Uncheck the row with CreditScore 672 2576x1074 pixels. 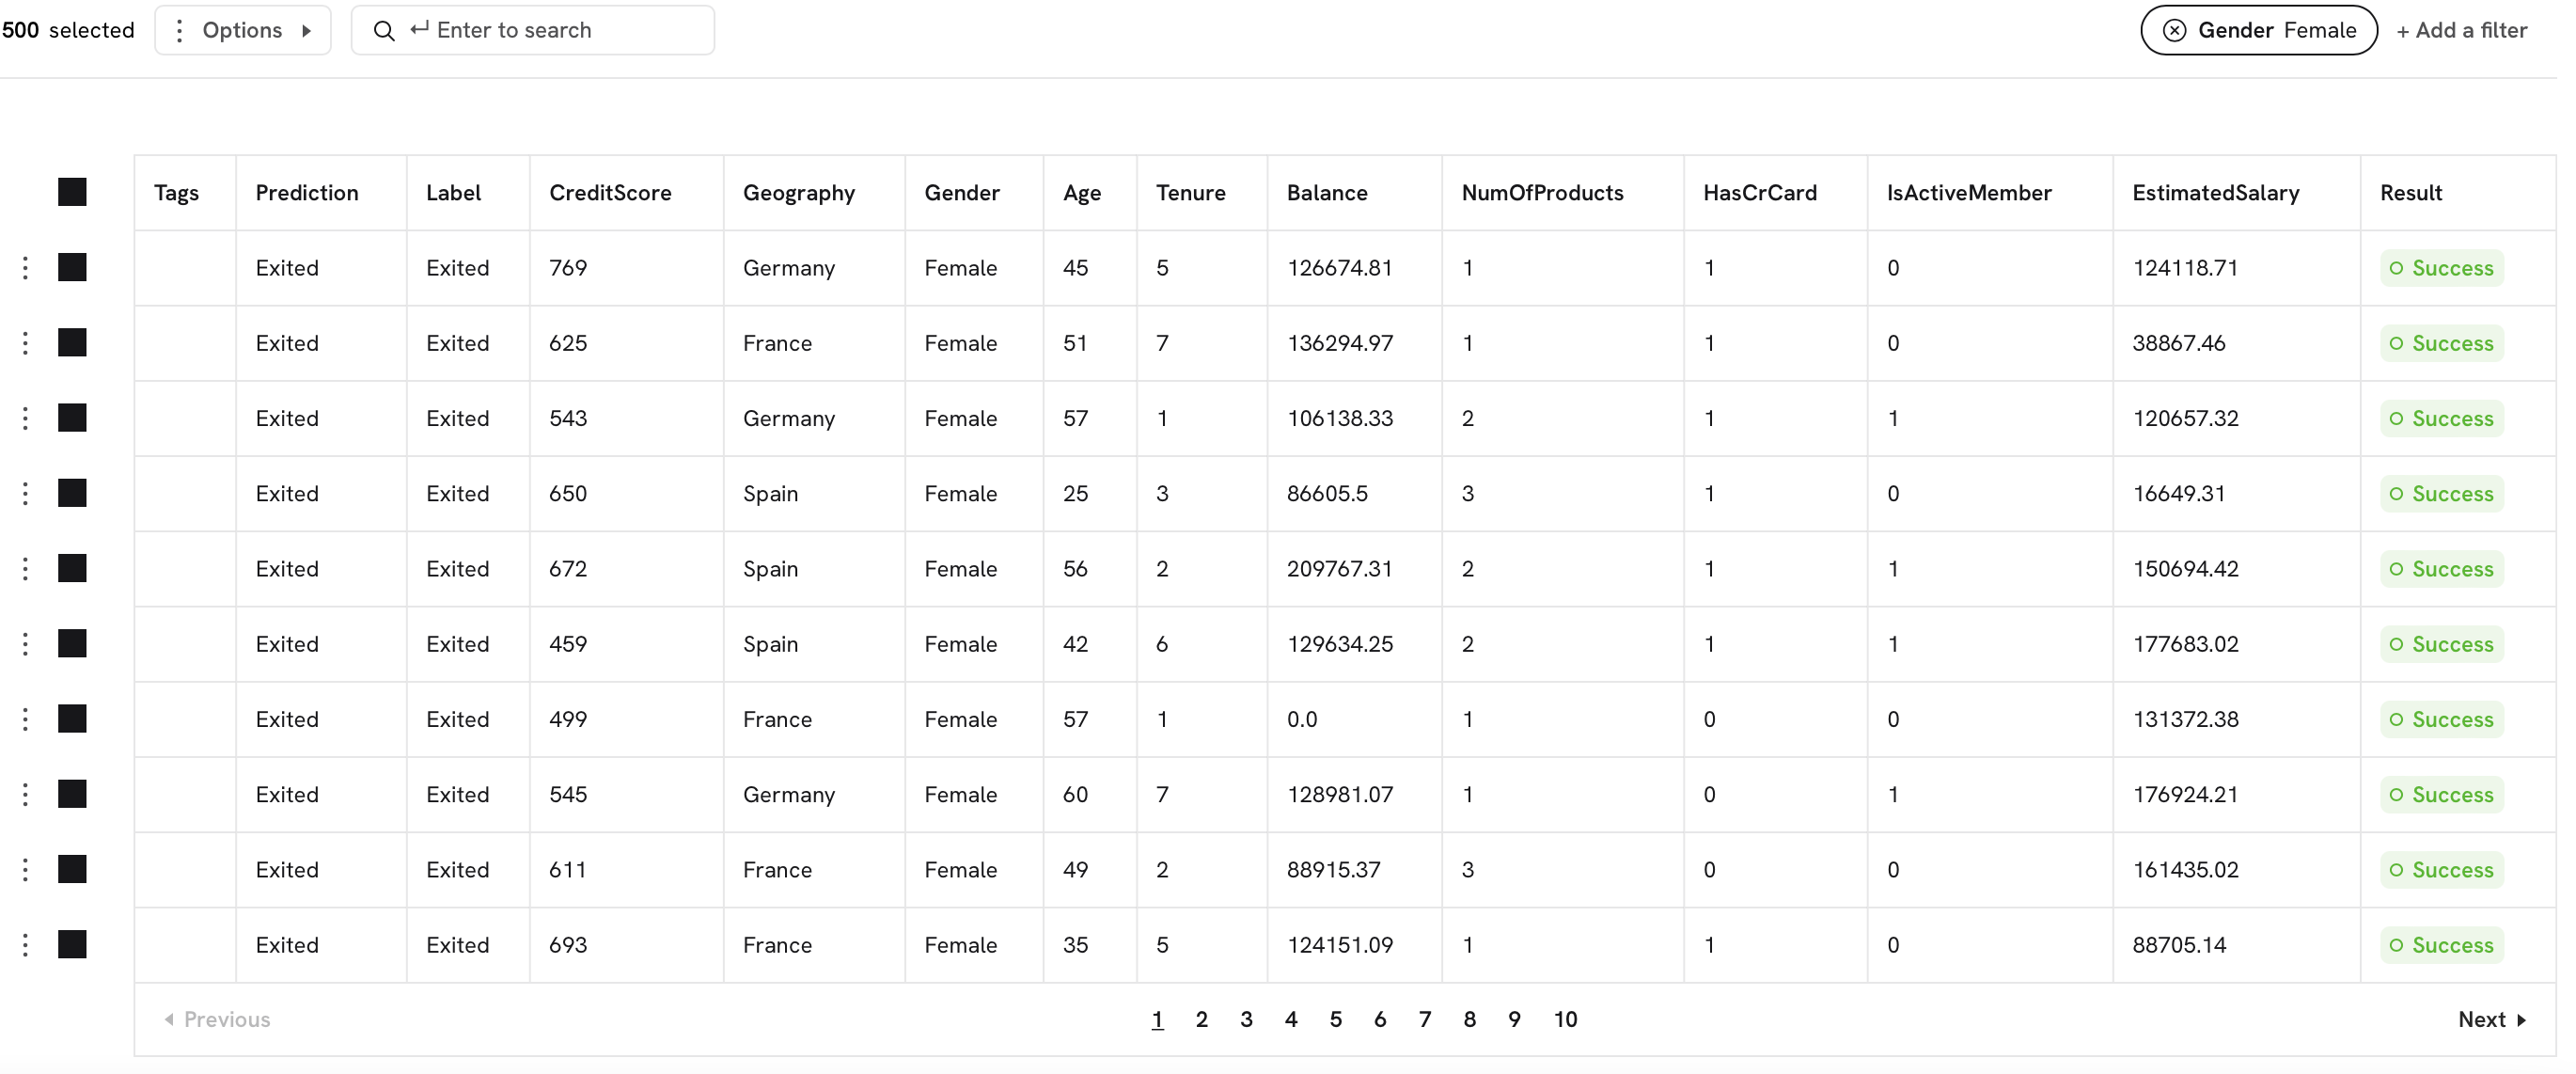pyautogui.click(x=72, y=568)
